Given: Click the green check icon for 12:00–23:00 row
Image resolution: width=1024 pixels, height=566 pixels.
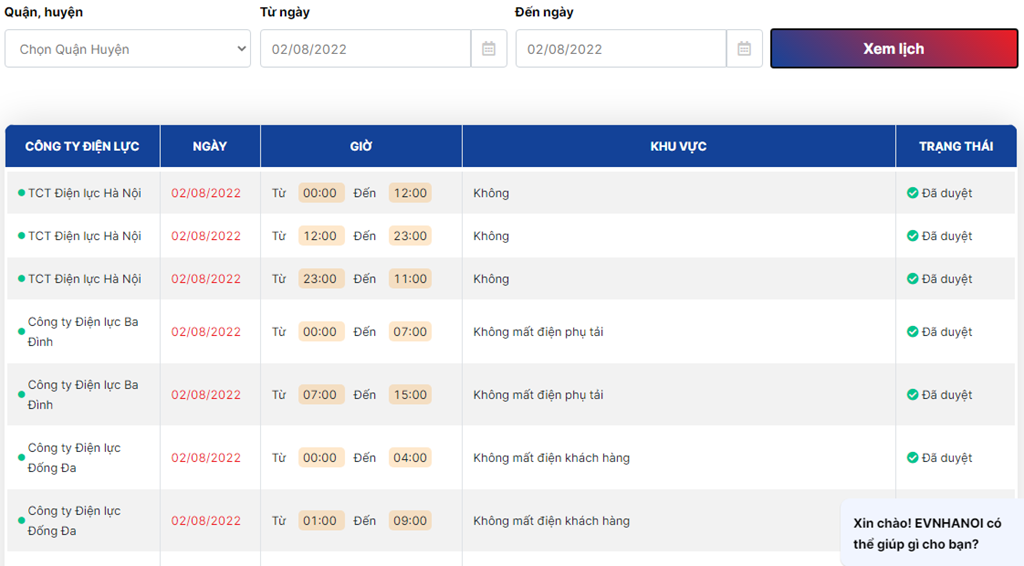Looking at the screenshot, I should (912, 236).
